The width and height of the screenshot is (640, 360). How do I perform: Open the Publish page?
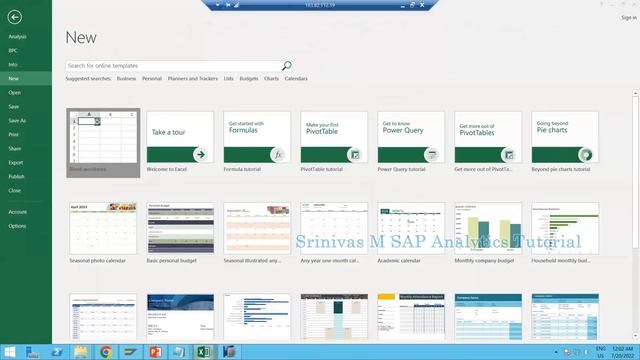[x=16, y=176]
